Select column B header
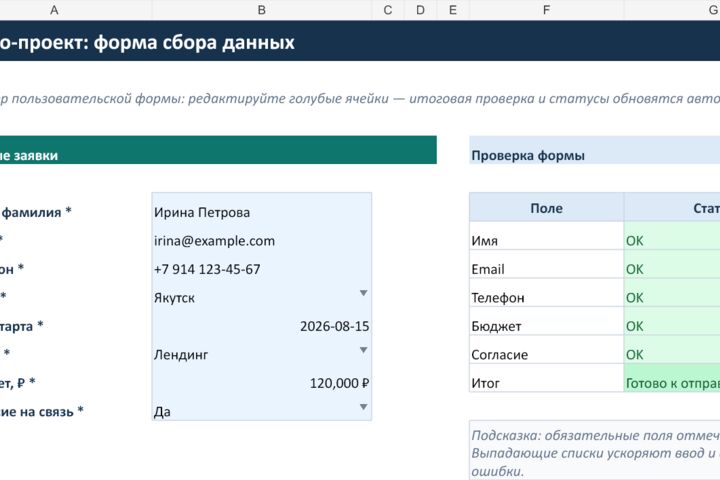 click(262, 10)
